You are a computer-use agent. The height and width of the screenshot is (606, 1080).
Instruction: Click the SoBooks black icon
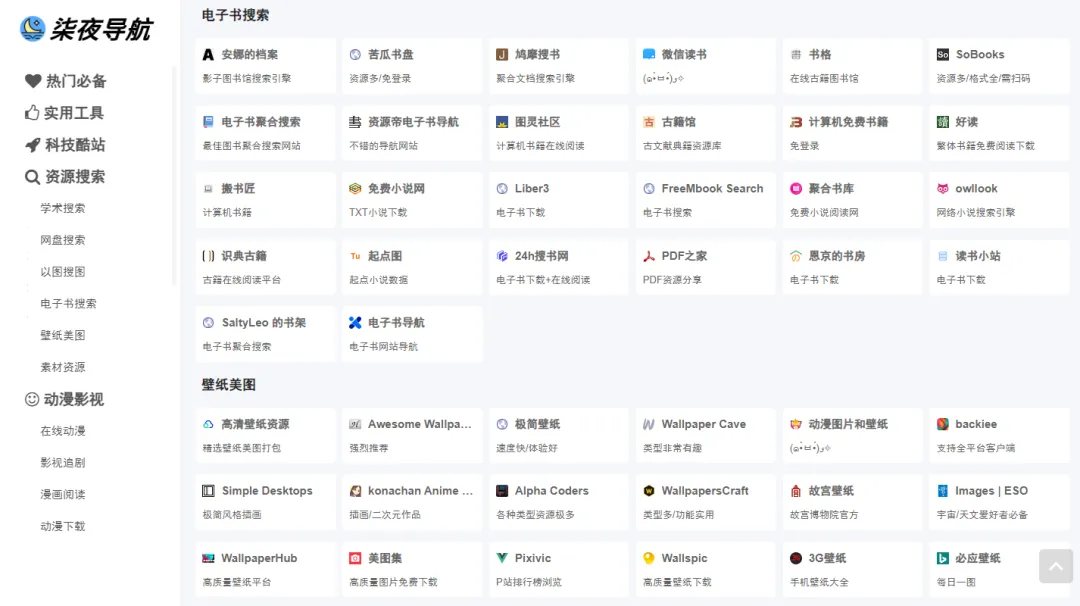tap(943, 54)
